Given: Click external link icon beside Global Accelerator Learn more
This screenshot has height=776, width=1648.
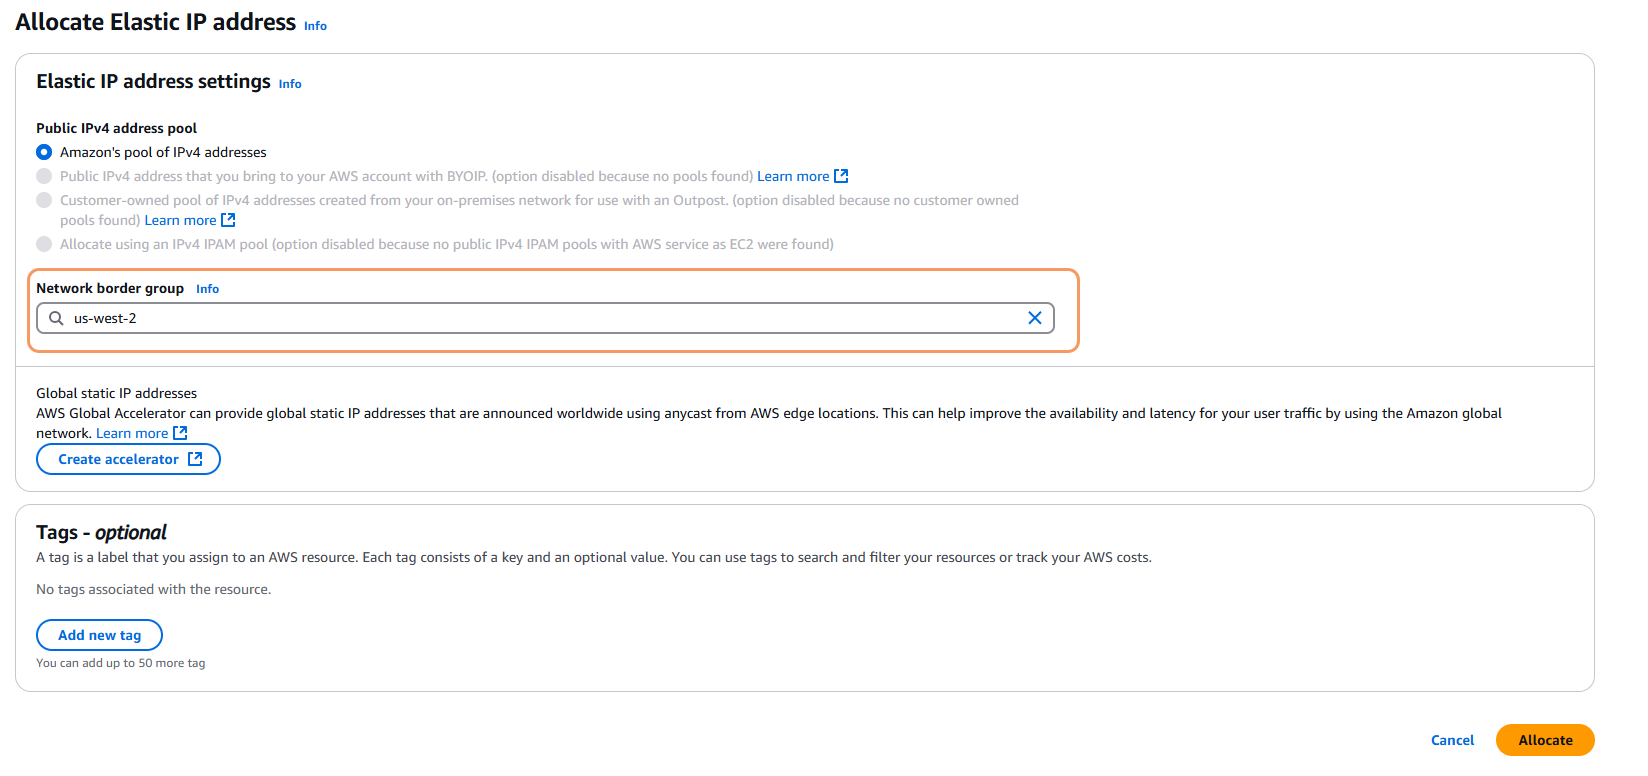Looking at the screenshot, I should click(180, 433).
